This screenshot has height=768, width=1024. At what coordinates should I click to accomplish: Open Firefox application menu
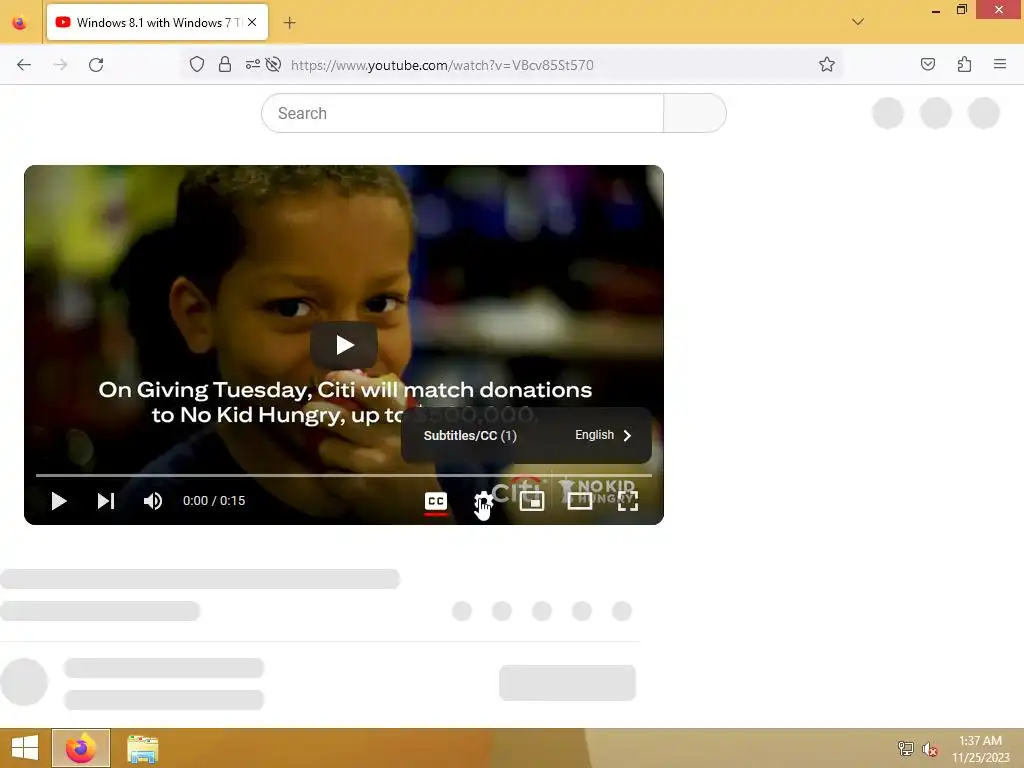[x=1000, y=65]
